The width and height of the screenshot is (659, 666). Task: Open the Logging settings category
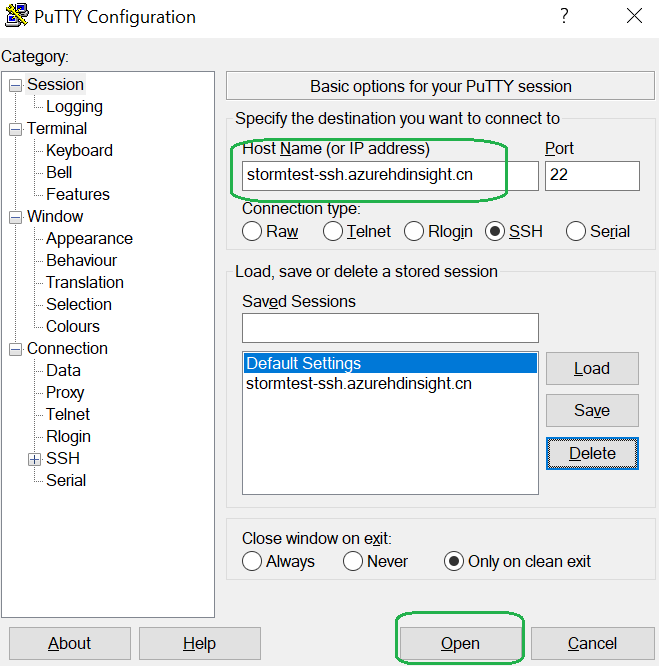pyautogui.click(x=74, y=106)
